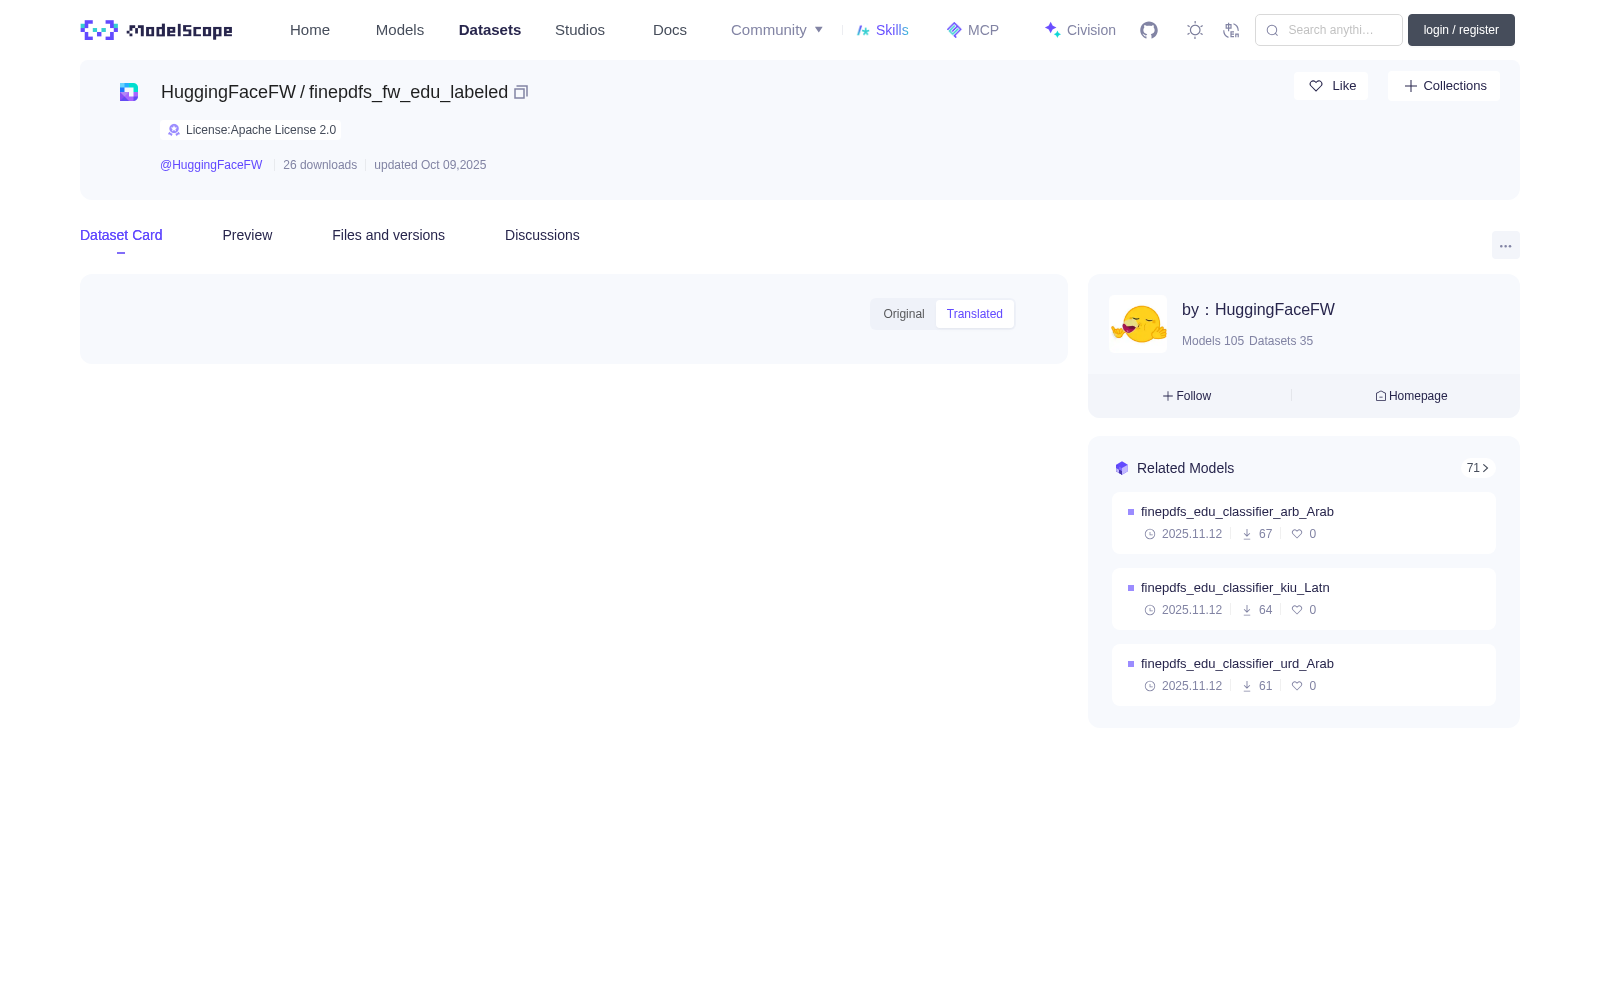Image resolution: width=1600 pixels, height=1000 pixels.
Task: Click the 'Models 105' author stat
Action: tap(1213, 341)
